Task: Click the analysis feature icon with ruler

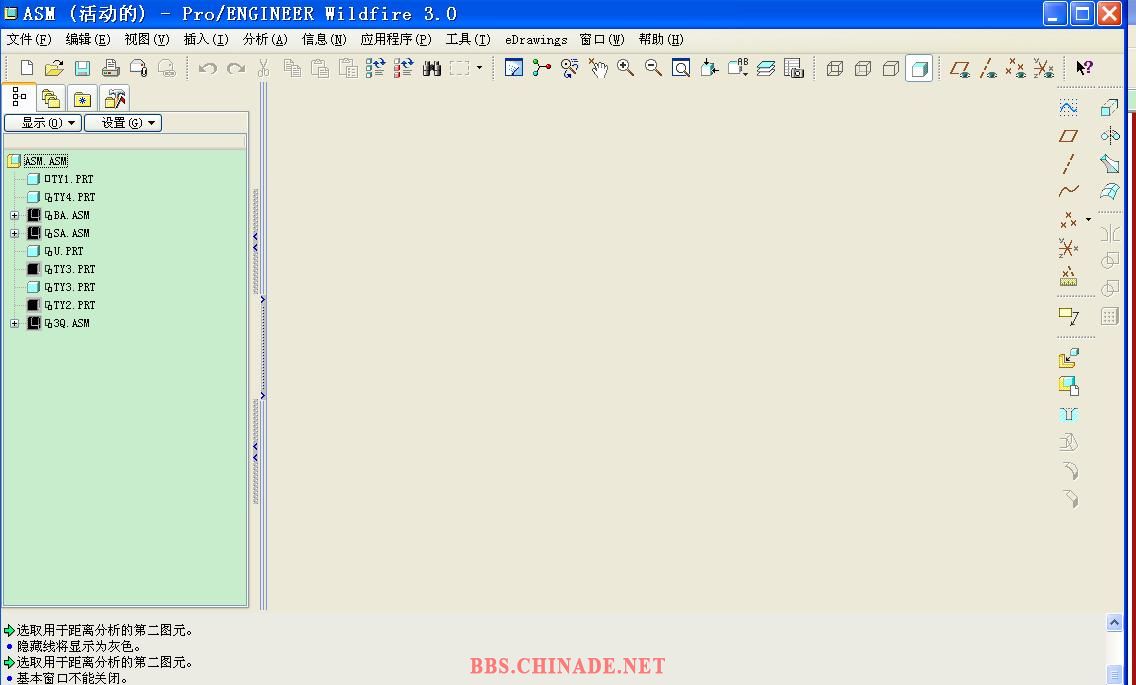Action: pyautogui.click(x=1069, y=276)
